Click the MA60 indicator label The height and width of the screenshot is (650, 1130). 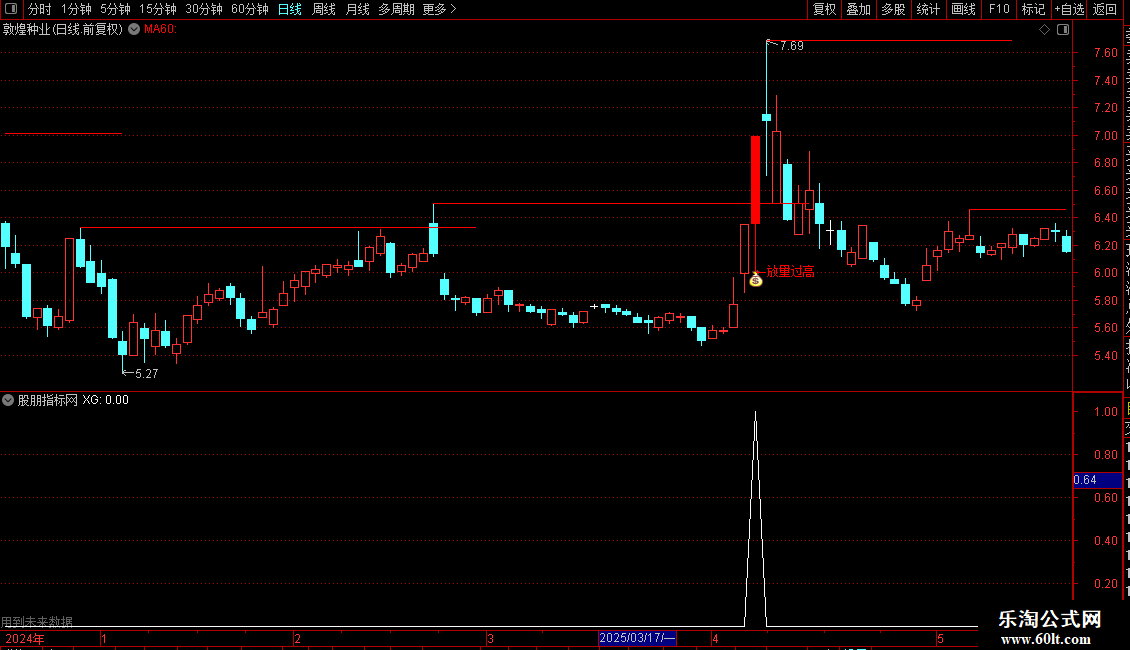tap(160, 30)
